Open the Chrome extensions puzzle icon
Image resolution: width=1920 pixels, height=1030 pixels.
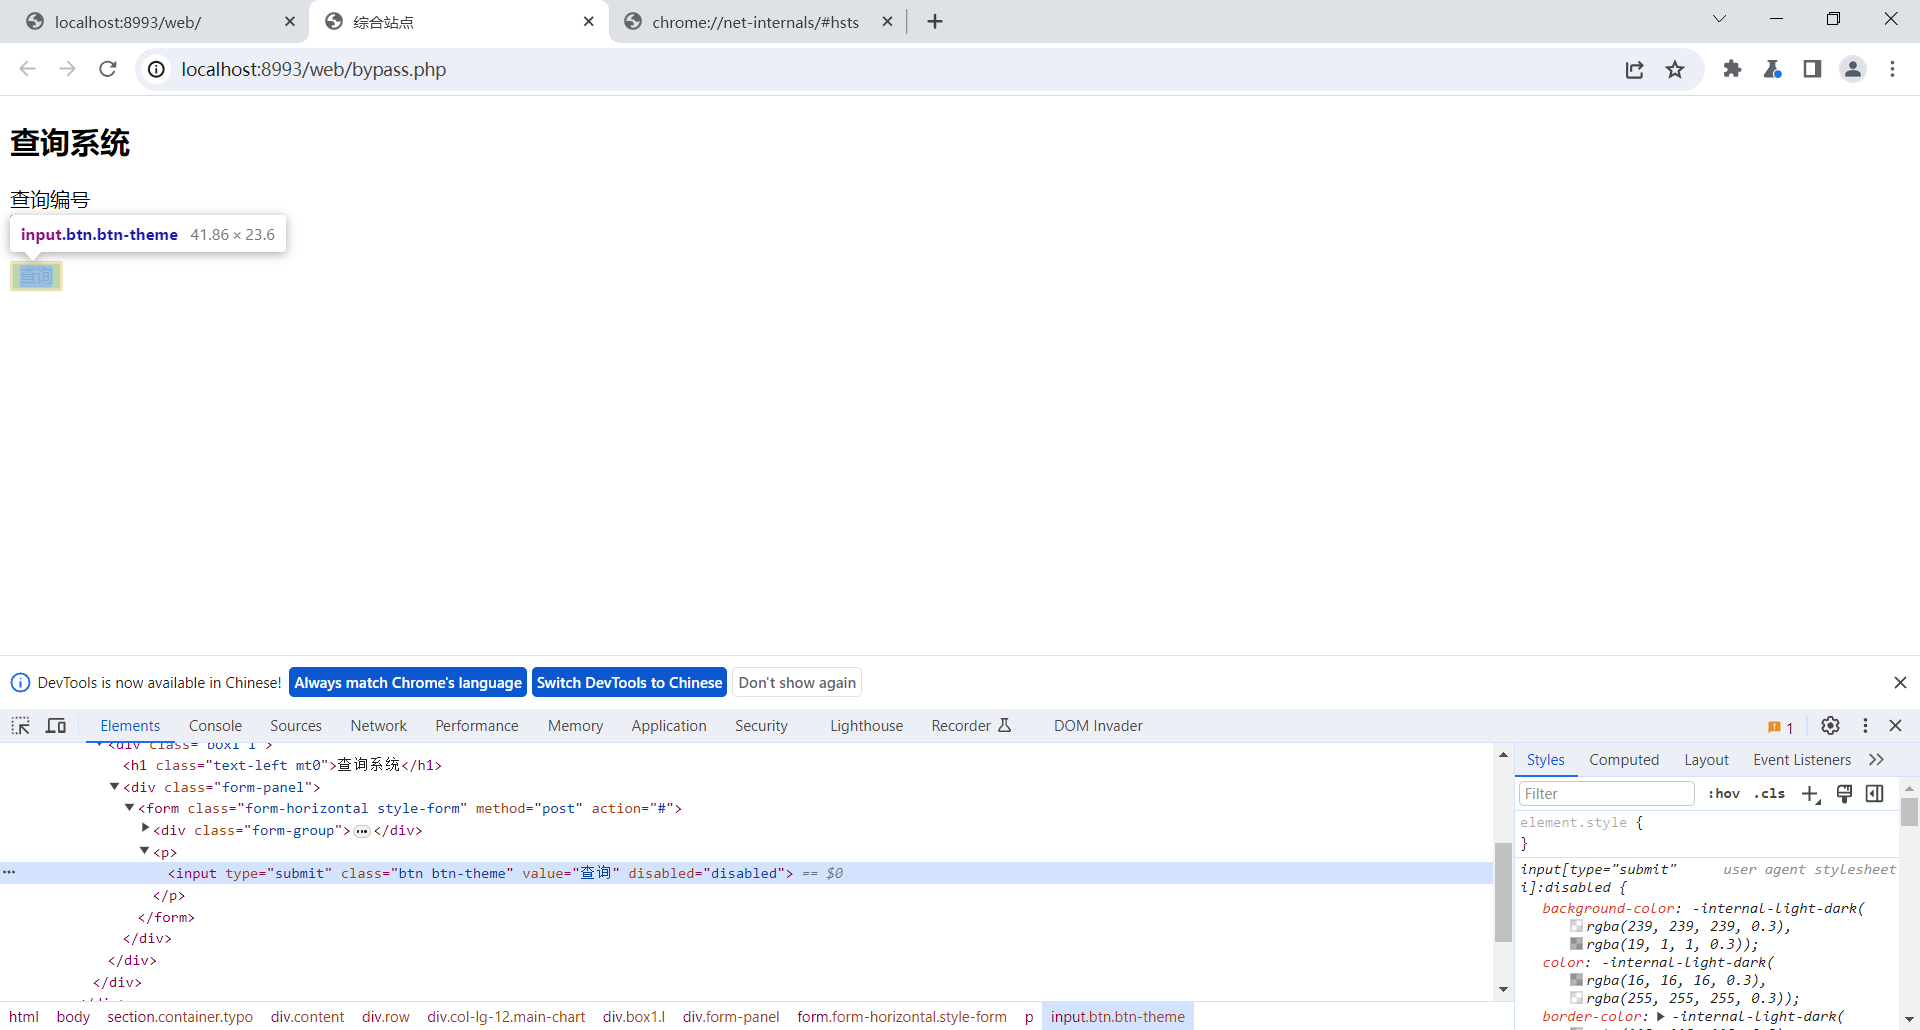1732,69
